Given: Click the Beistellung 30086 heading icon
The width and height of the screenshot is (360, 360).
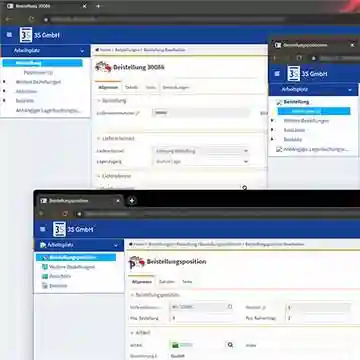Looking at the screenshot, I should (x=103, y=67).
